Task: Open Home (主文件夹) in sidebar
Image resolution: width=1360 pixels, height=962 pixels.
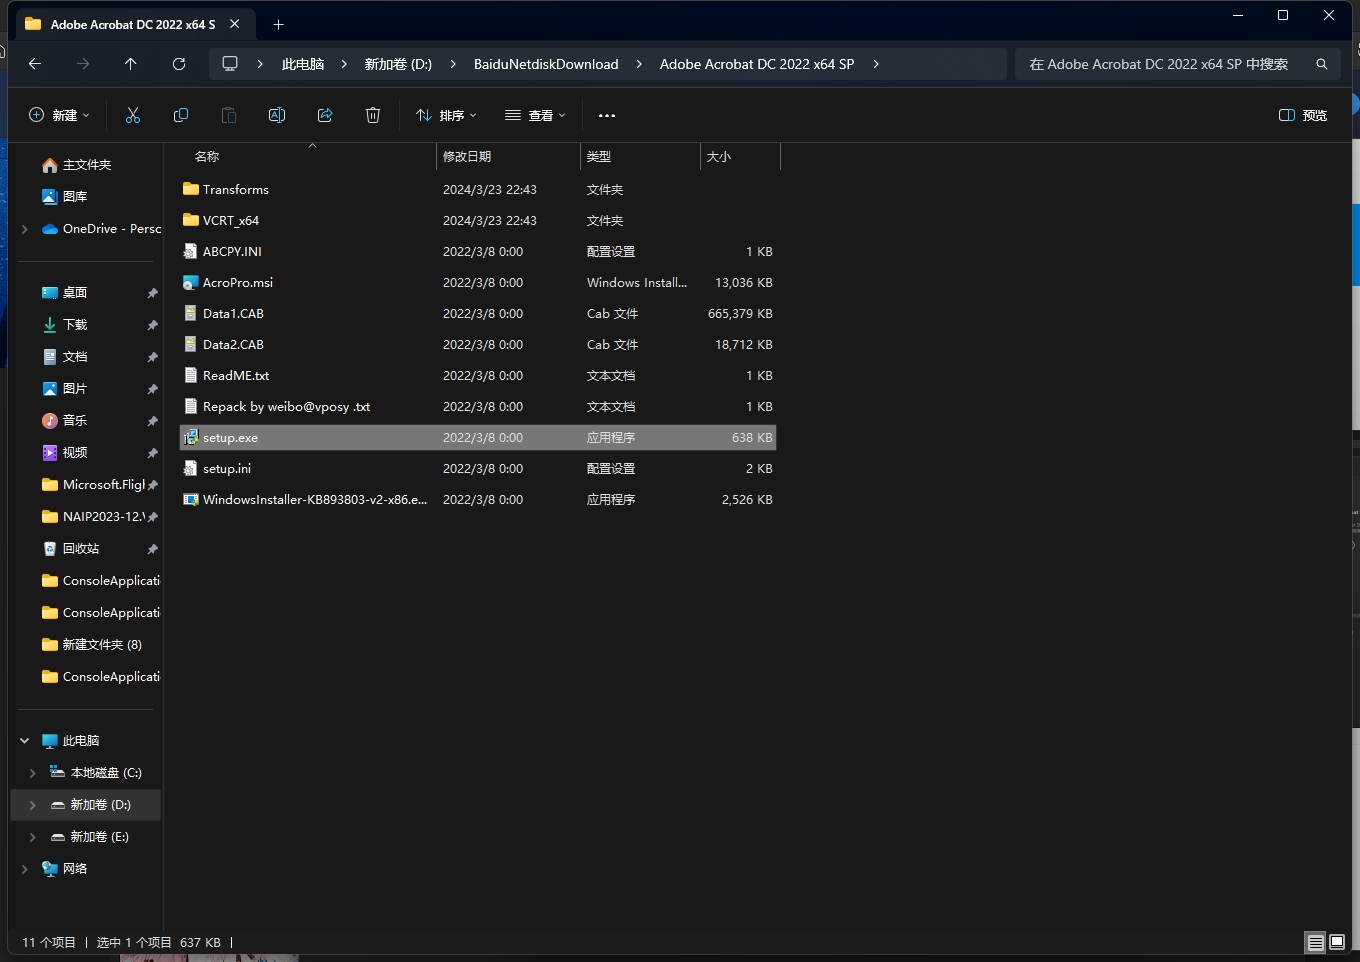Action: [87, 165]
